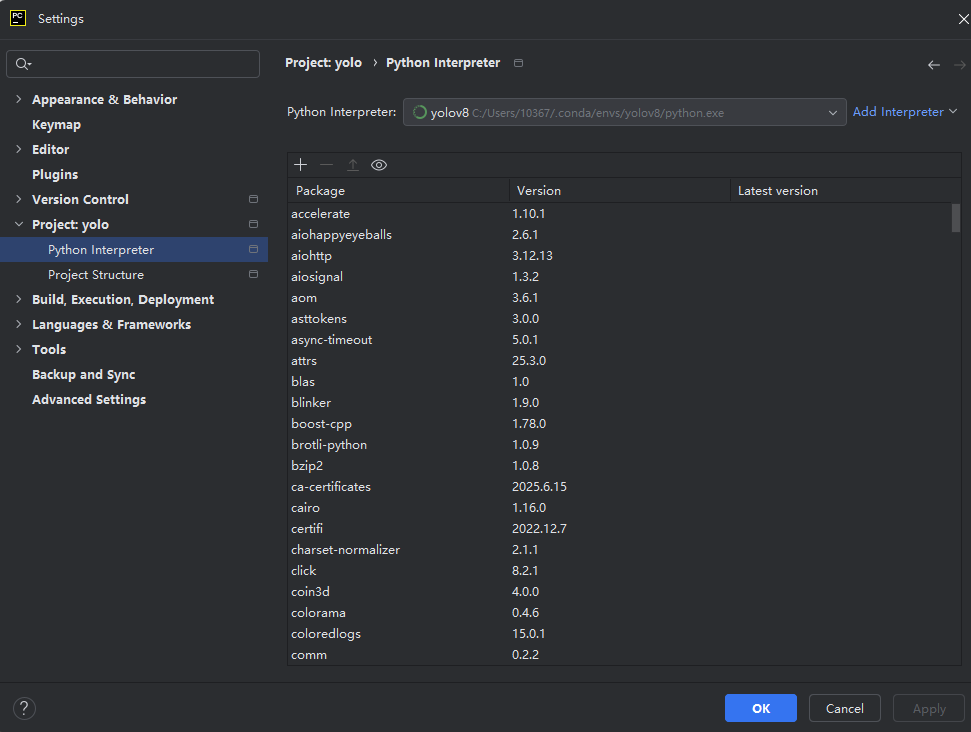This screenshot has width=971, height=732.
Task: Select the aiohappyeyeballs package row
Action: (619, 235)
